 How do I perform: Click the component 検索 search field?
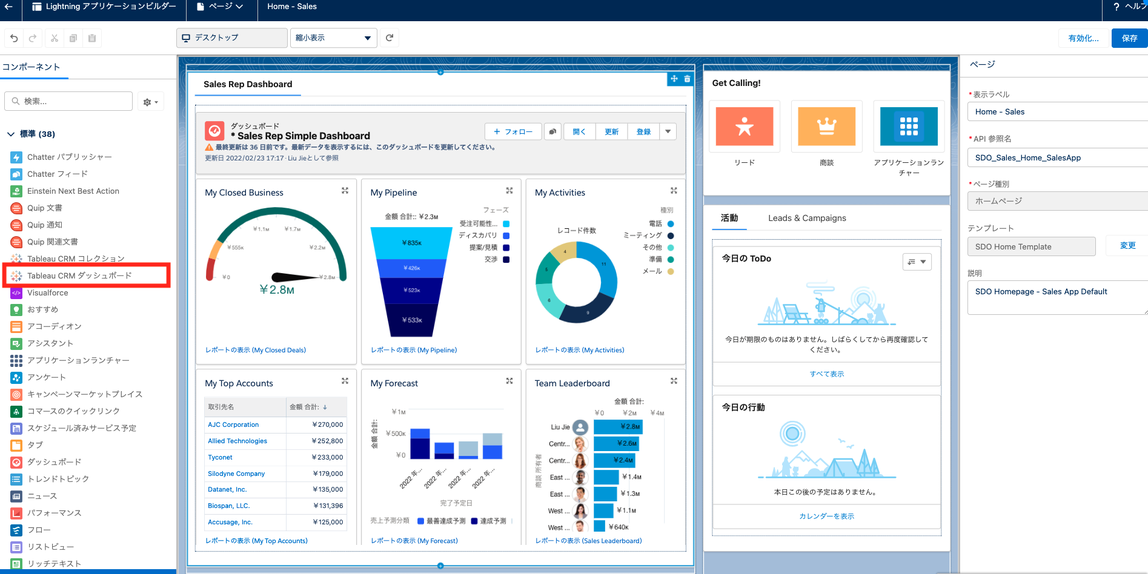coord(69,102)
